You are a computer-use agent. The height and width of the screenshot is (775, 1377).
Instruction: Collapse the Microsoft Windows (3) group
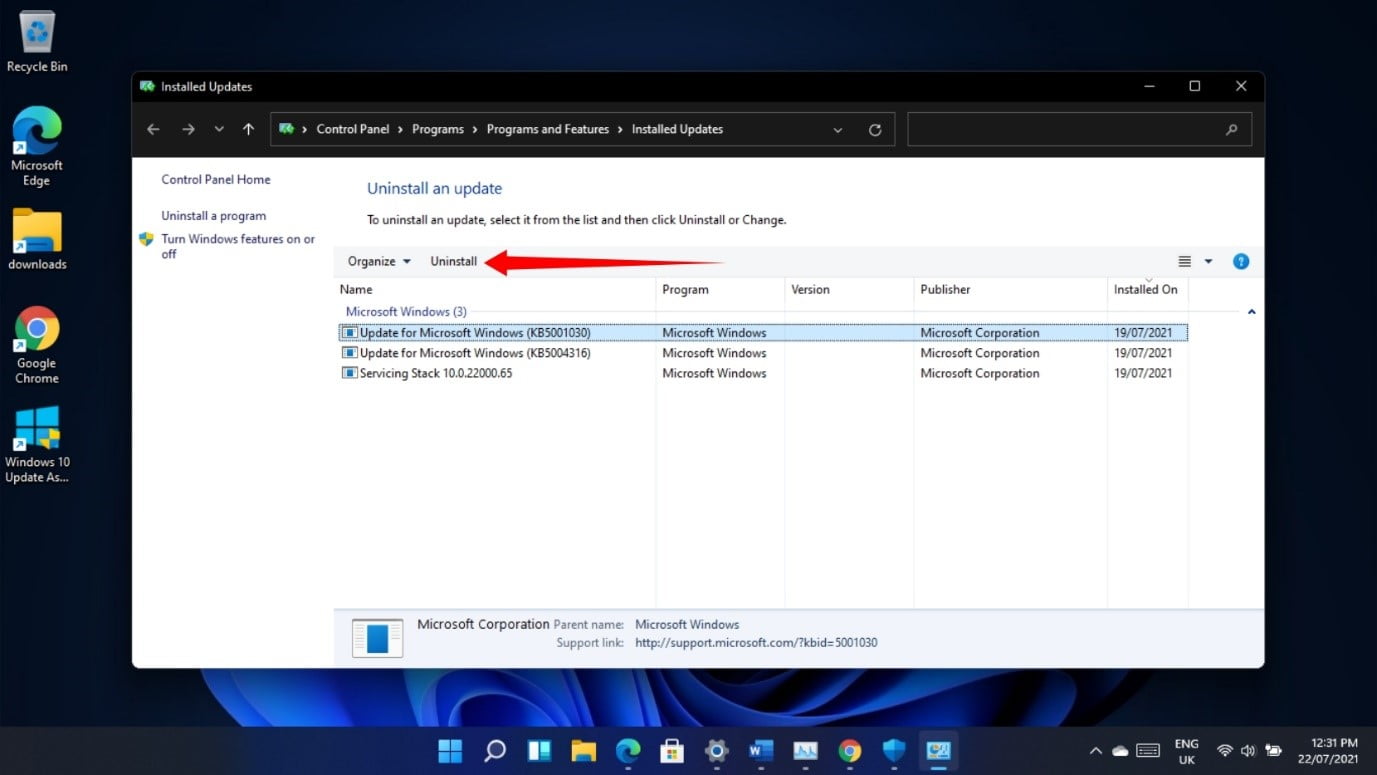1251,311
